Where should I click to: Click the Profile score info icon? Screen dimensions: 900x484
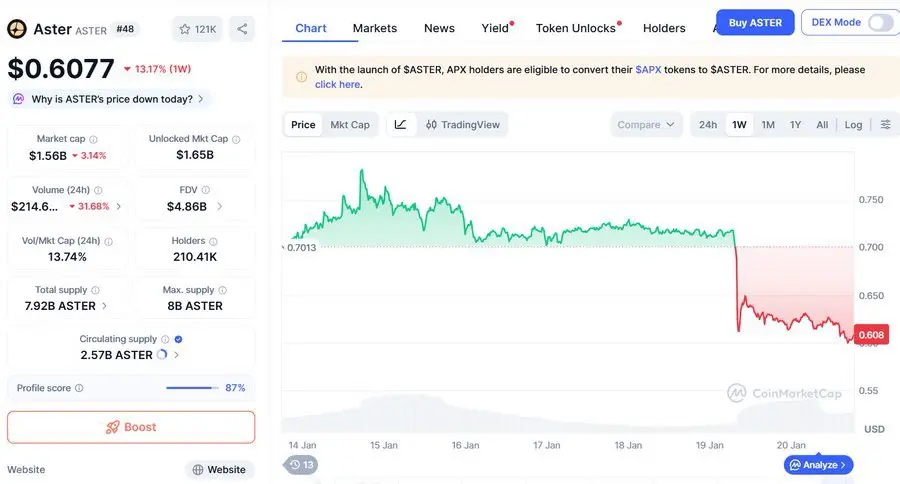click(x=79, y=388)
